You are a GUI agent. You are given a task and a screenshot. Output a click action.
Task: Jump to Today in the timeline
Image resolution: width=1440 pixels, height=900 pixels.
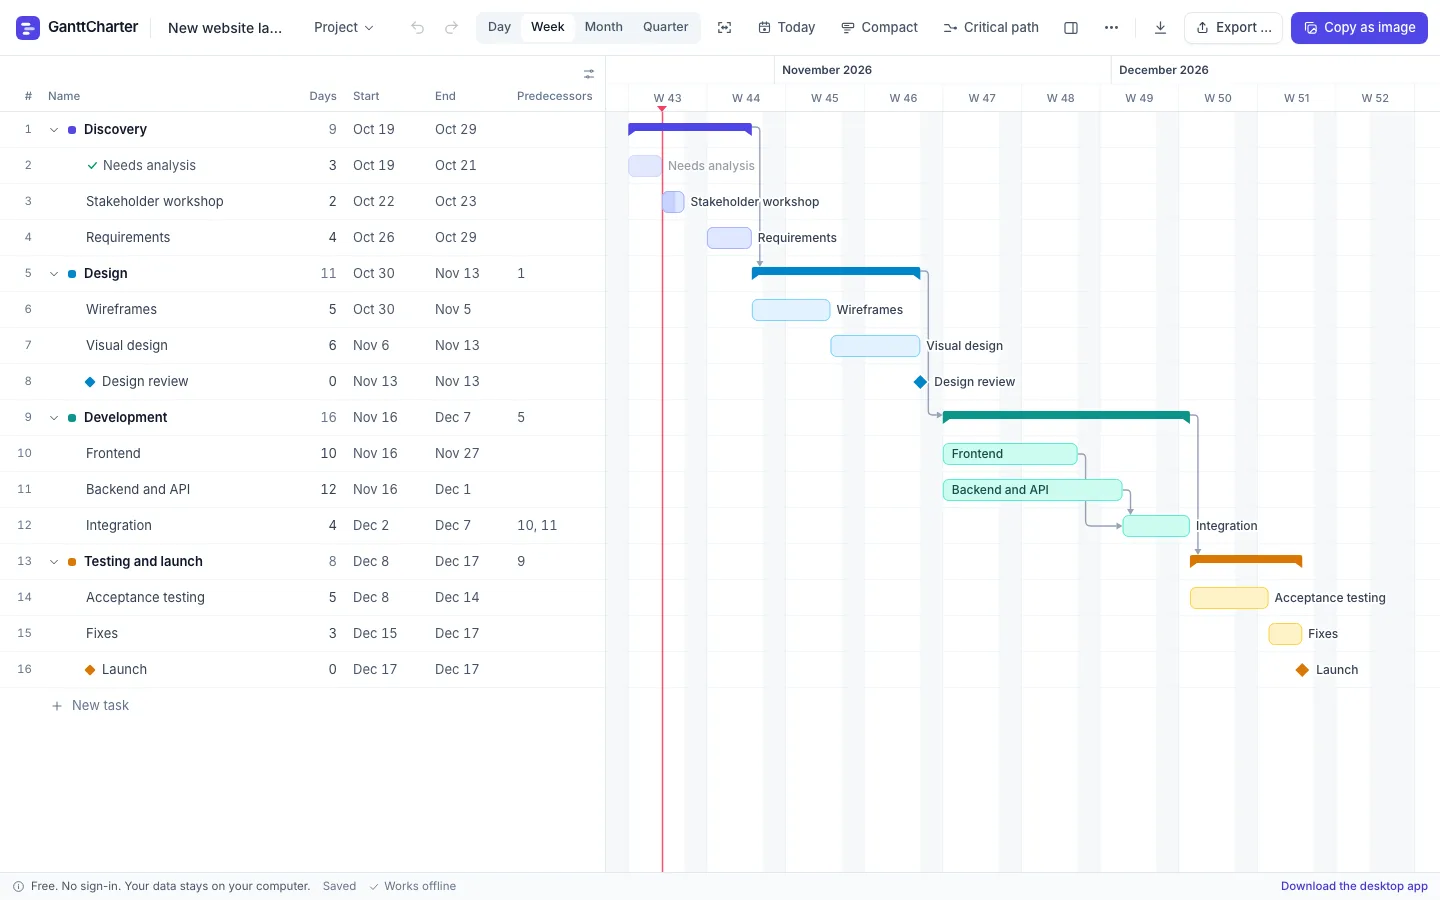[786, 28]
